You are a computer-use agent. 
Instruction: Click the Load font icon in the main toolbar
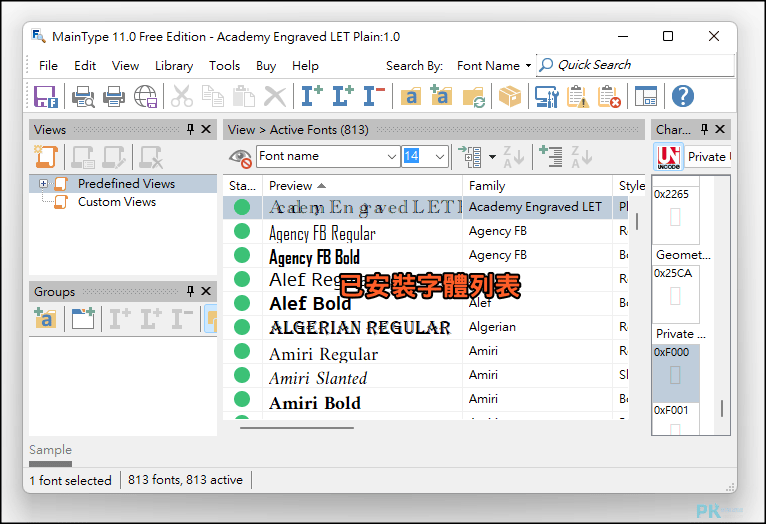coord(343,96)
